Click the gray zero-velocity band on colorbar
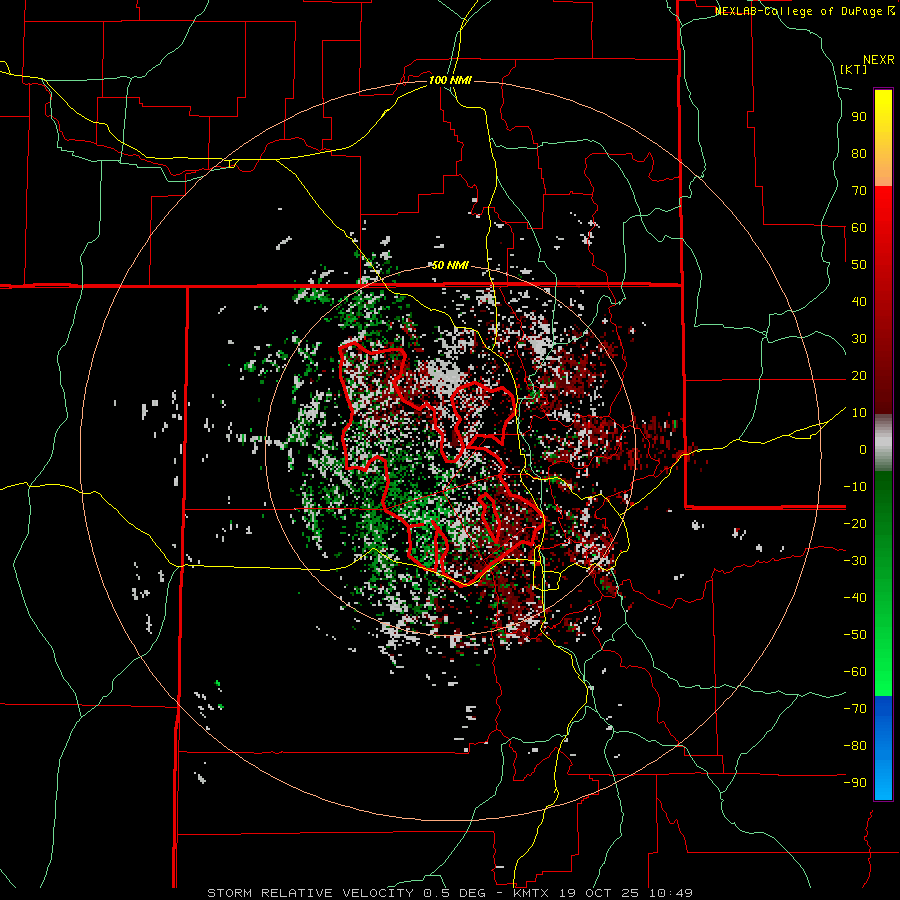Screen dimensions: 900x900 pos(883,443)
